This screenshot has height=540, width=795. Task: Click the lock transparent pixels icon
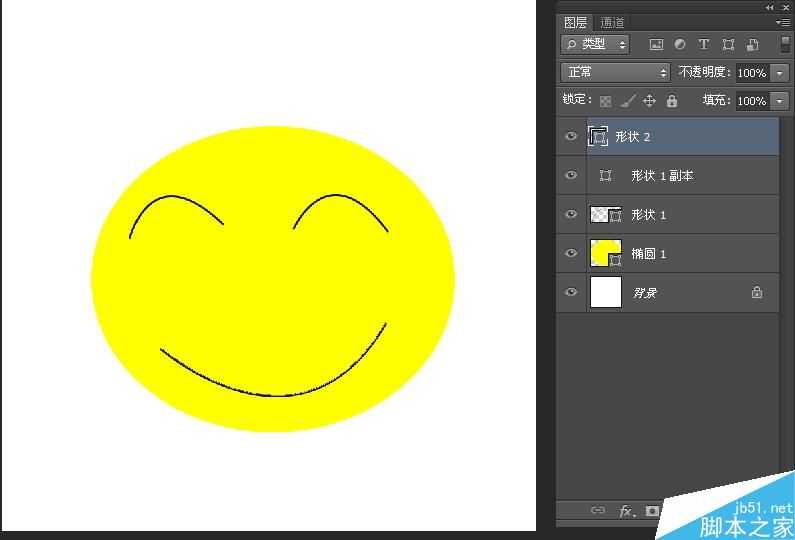(x=605, y=101)
